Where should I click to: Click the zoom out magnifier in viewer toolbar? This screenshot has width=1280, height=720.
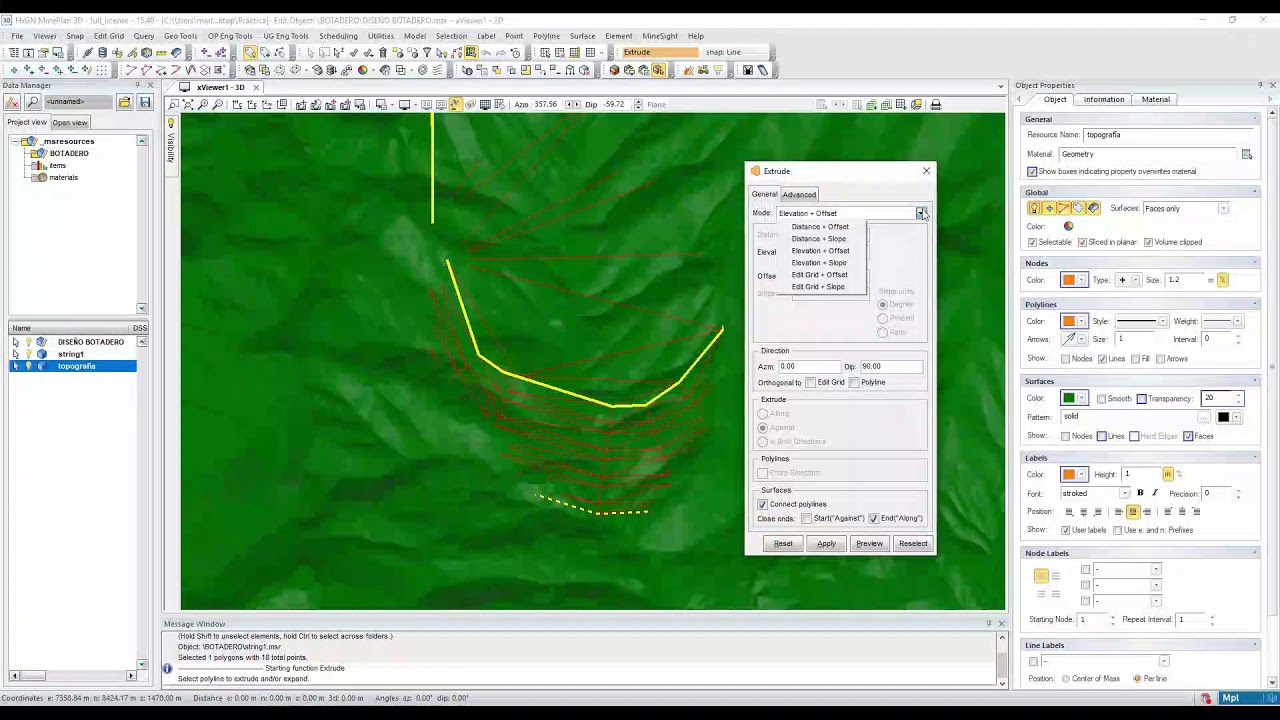point(217,104)
